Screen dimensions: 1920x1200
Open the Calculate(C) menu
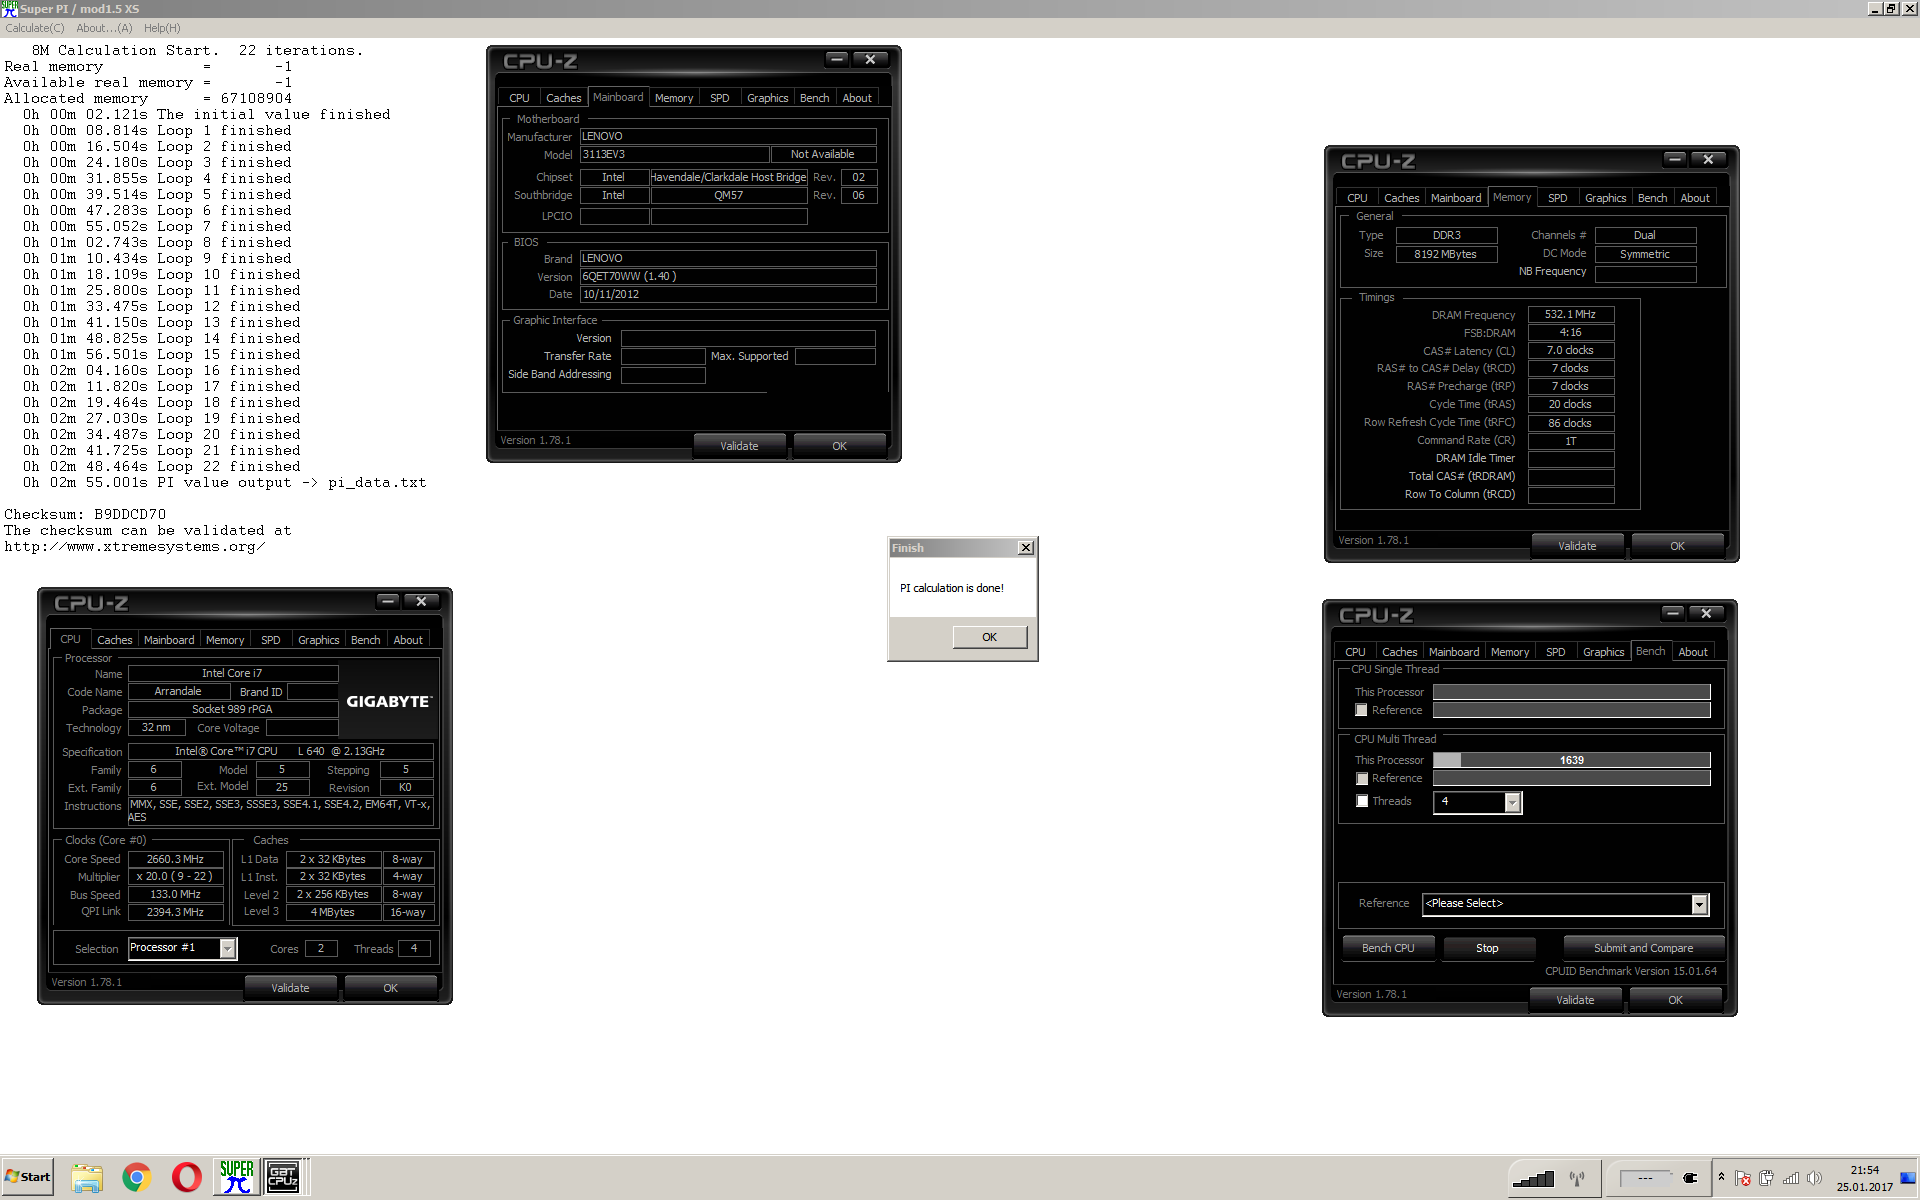point(35,28)
